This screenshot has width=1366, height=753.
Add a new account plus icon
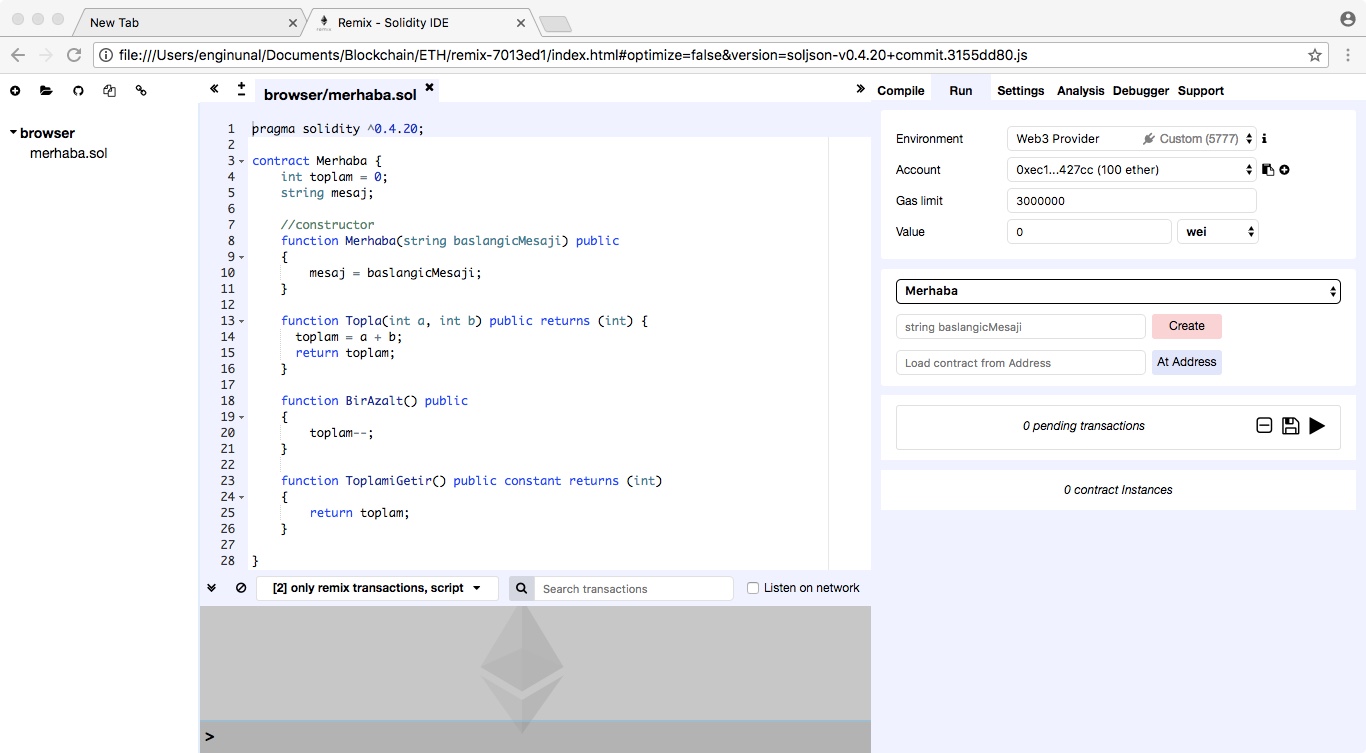(1284, 170)
